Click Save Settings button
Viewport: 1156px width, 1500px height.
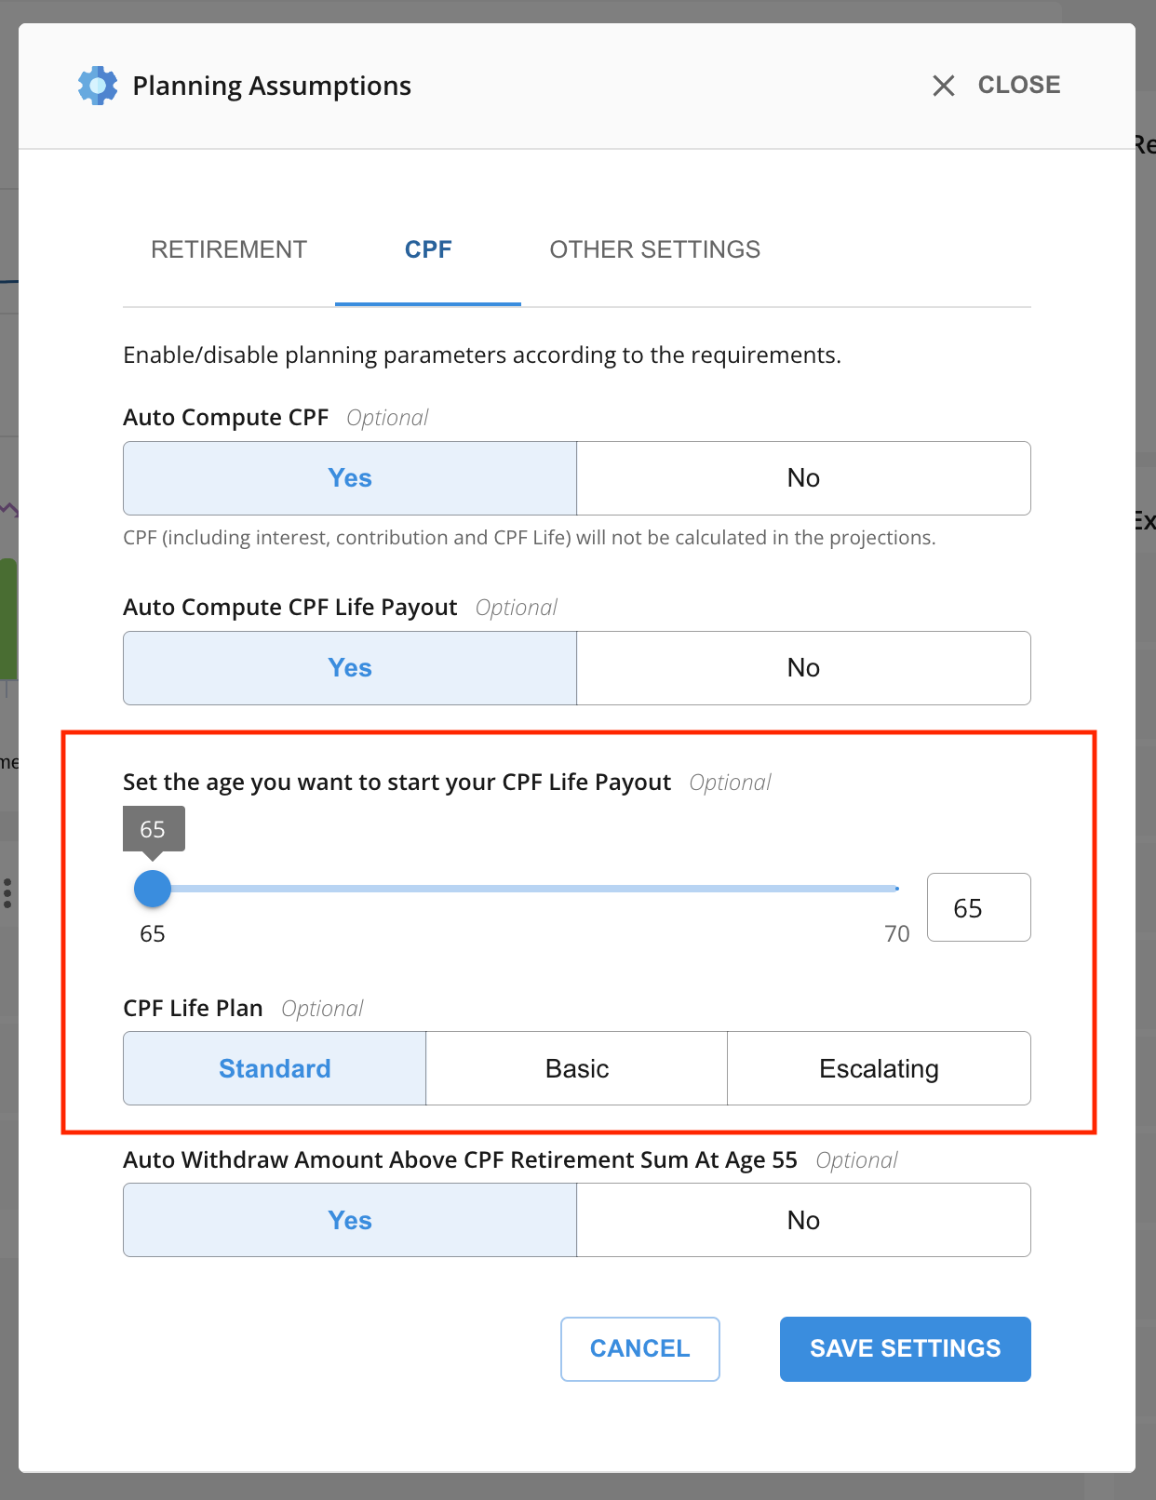(905, 1349)
